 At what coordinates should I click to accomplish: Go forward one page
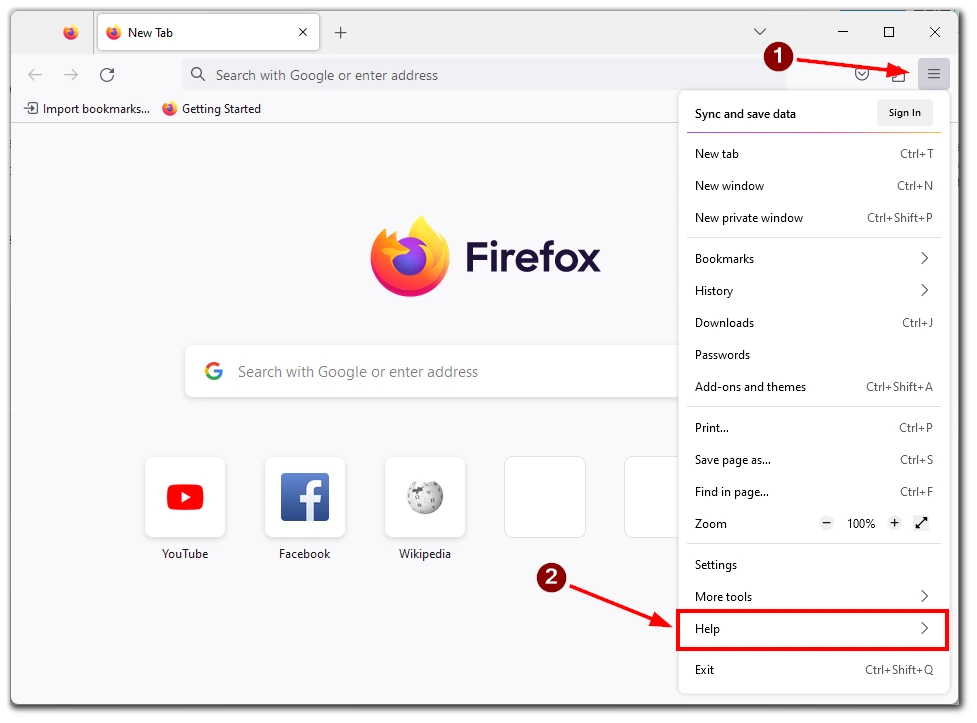71,75
